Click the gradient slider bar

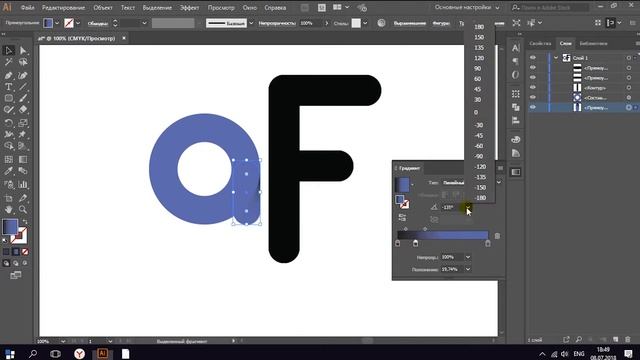point(443,236)
